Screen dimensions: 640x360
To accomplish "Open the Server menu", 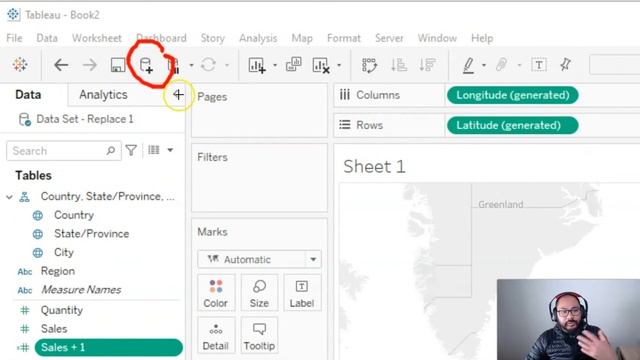I will click(x=389, y=38).
